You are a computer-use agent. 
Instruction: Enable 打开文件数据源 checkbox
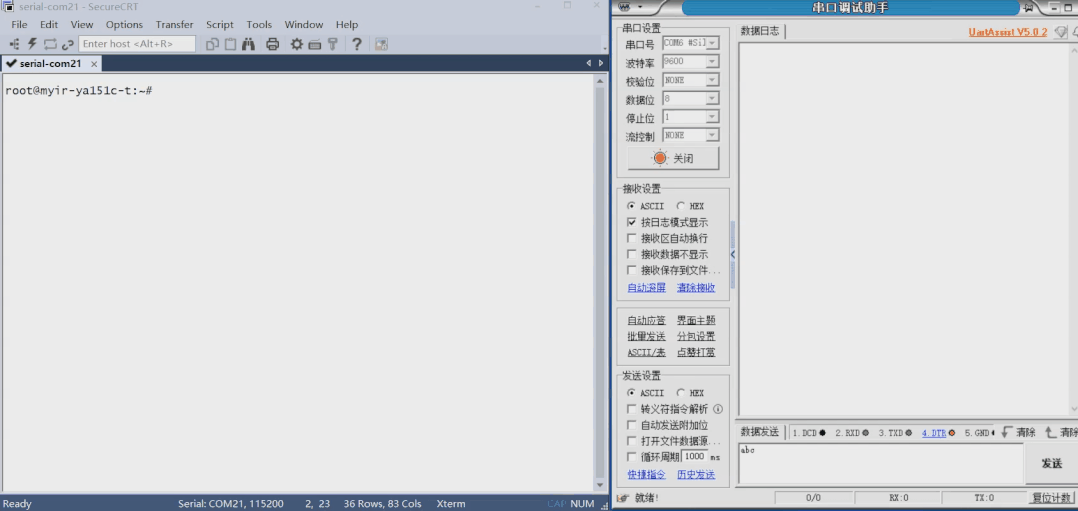pyautogui.click(x=632, y=441)
